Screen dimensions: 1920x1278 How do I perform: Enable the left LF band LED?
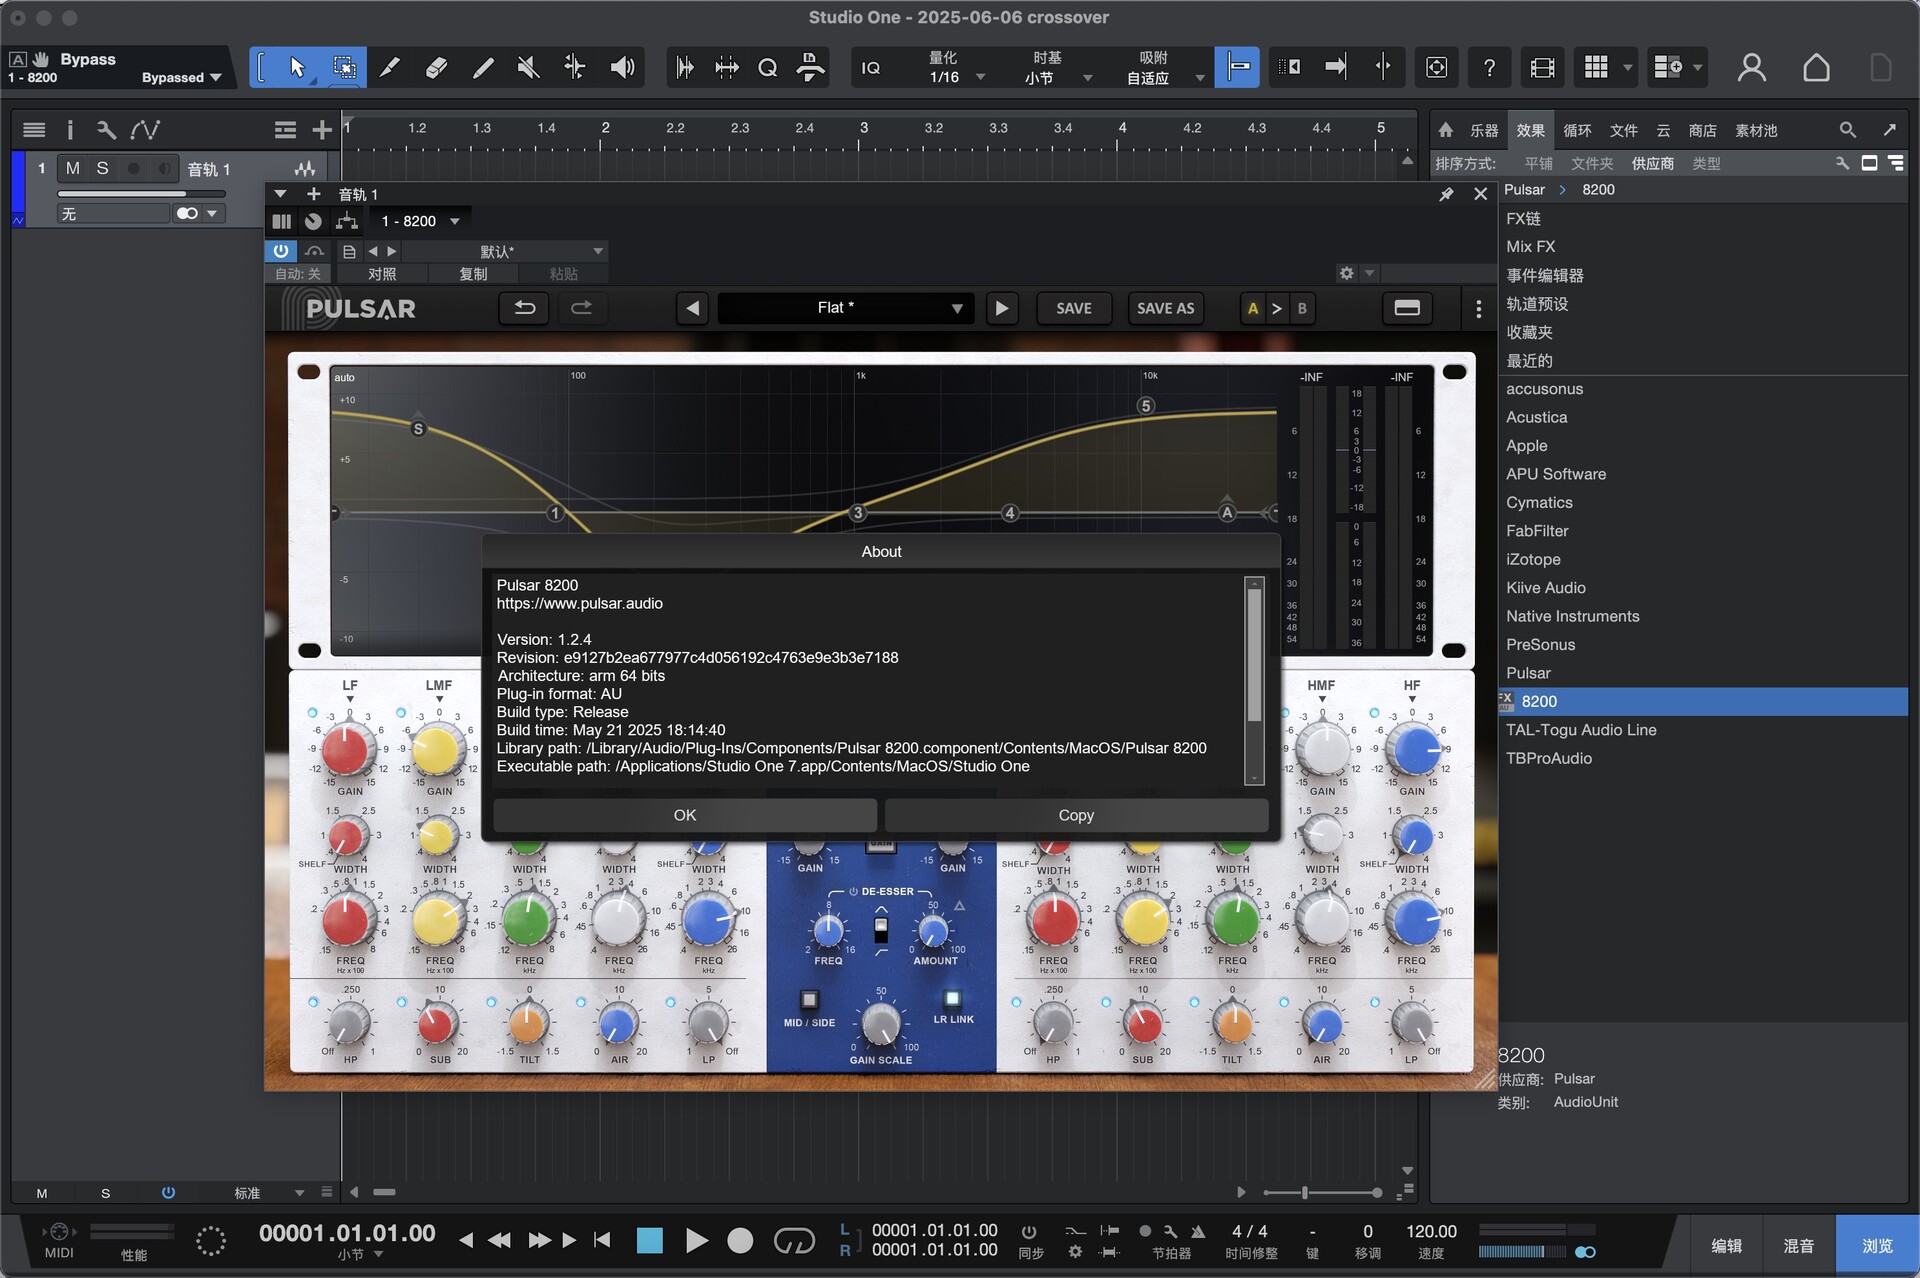[x=312, y=713]
